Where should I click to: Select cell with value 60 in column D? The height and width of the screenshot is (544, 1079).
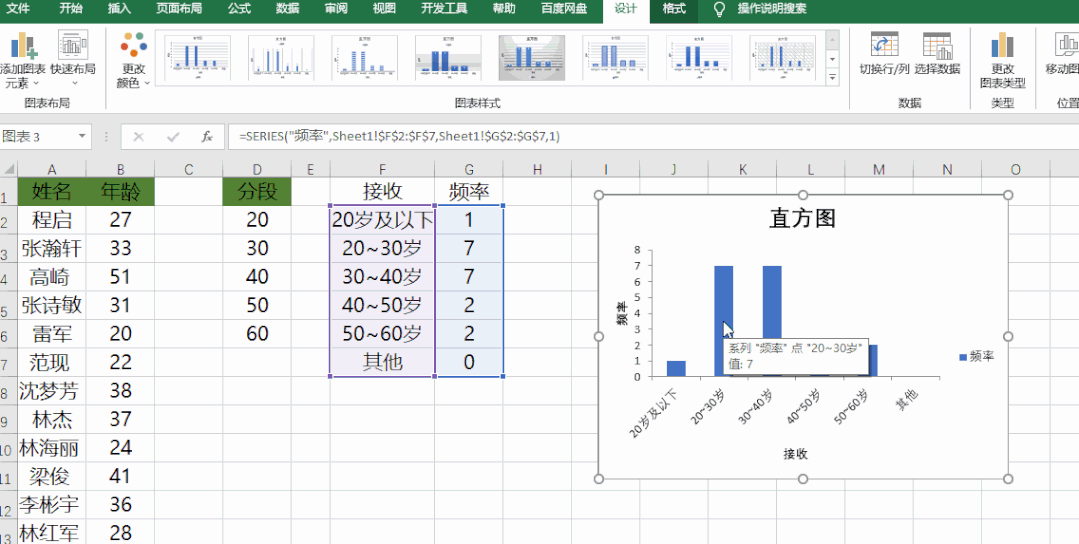coord(257,334)
